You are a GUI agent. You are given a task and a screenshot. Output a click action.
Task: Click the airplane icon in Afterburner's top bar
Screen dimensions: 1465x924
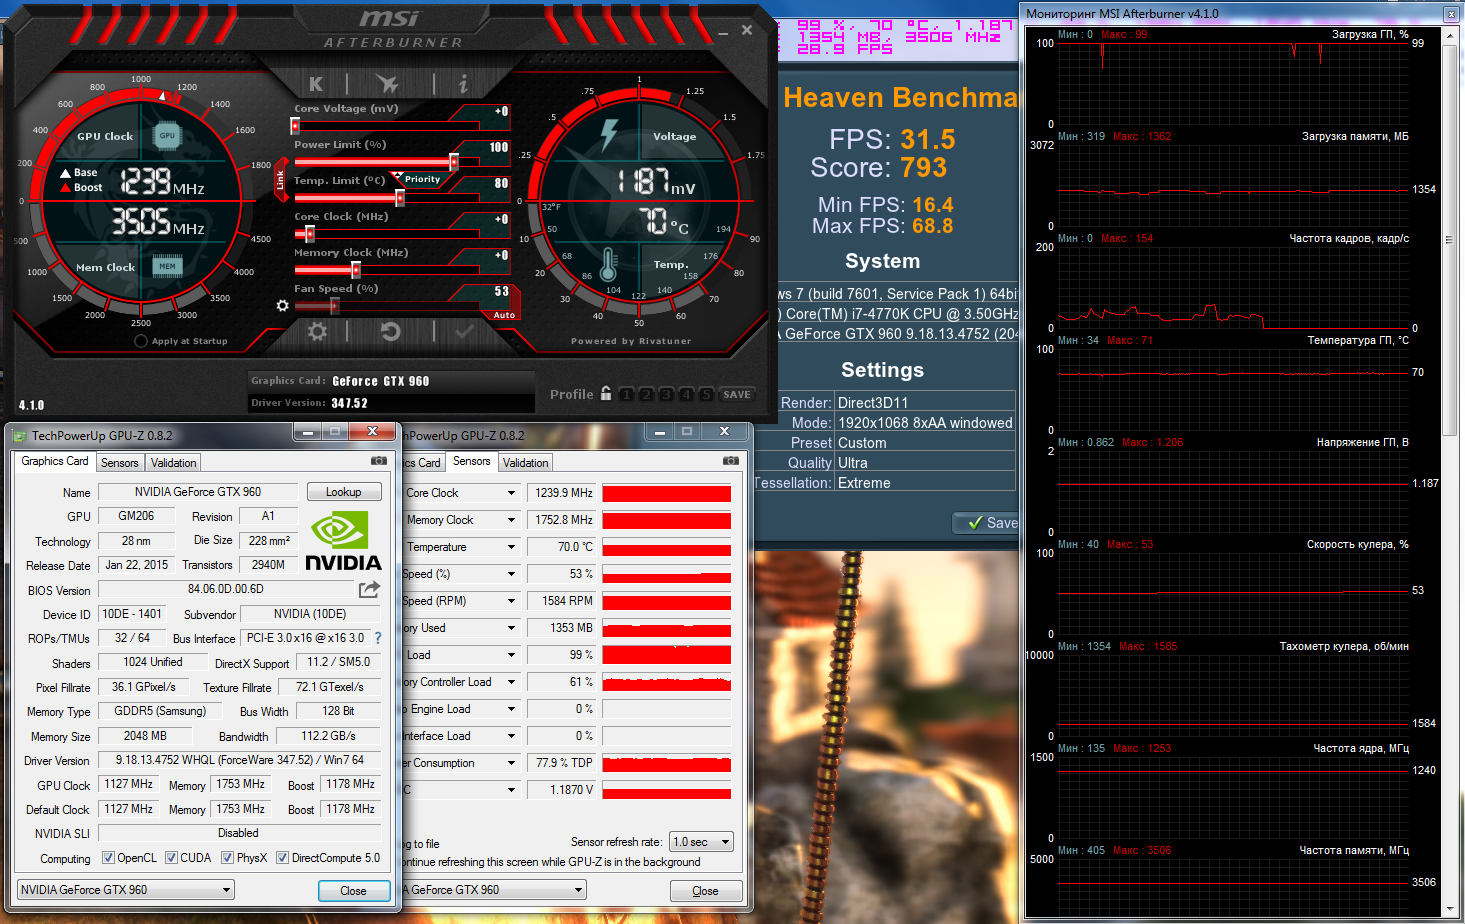387,84
